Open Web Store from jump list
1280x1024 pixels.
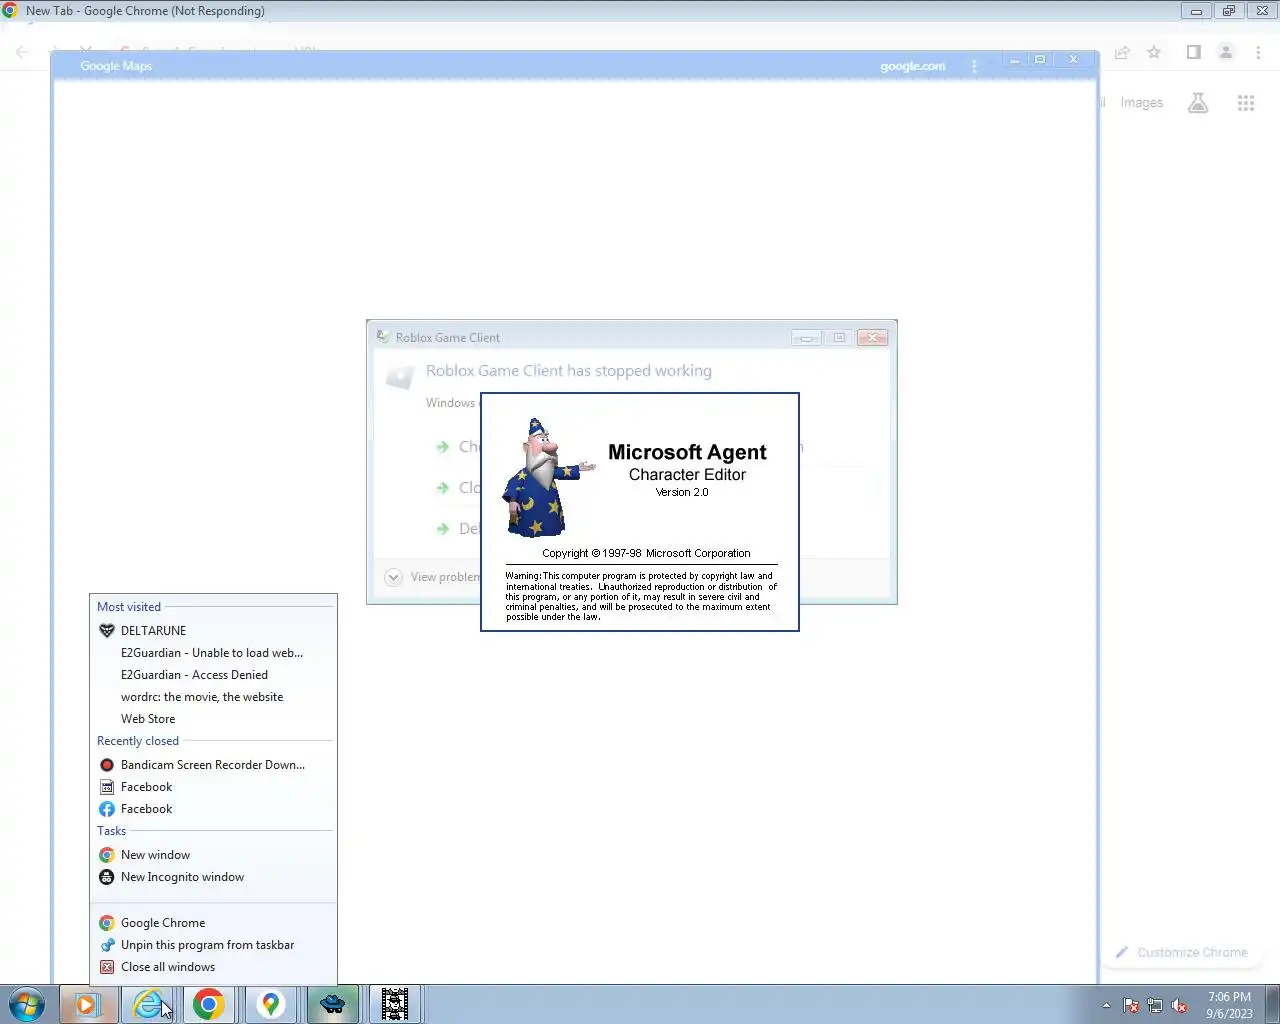[213, 719]
